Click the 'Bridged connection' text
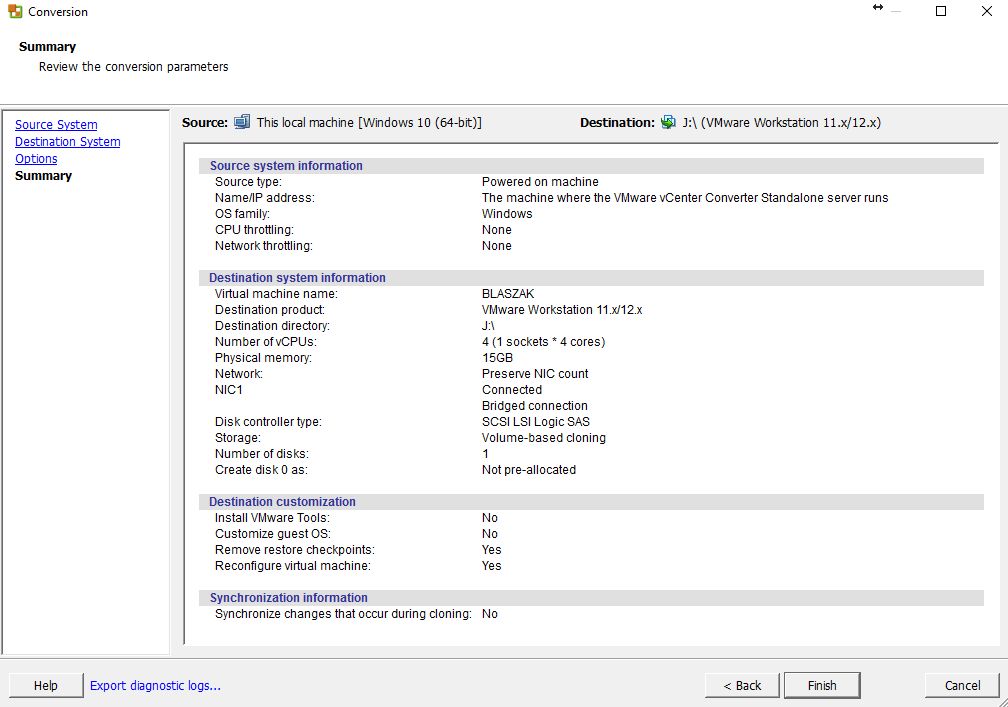The image size is (1008, 707). click(x=535, y=406)
